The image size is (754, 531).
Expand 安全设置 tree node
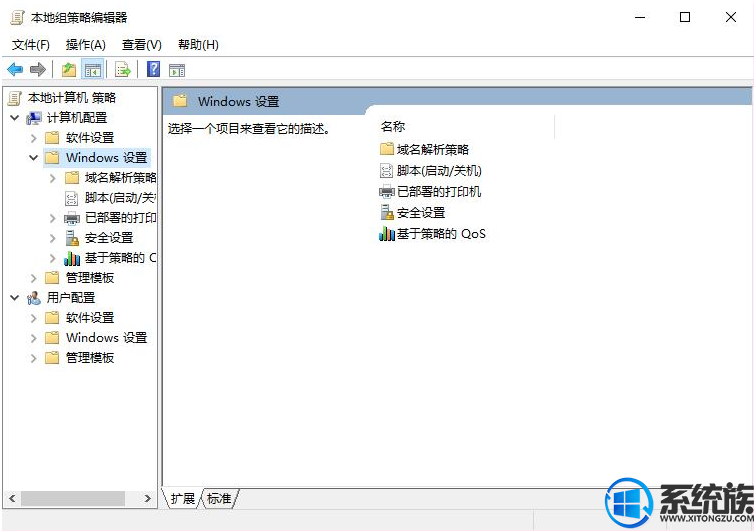tap(52, 238)
